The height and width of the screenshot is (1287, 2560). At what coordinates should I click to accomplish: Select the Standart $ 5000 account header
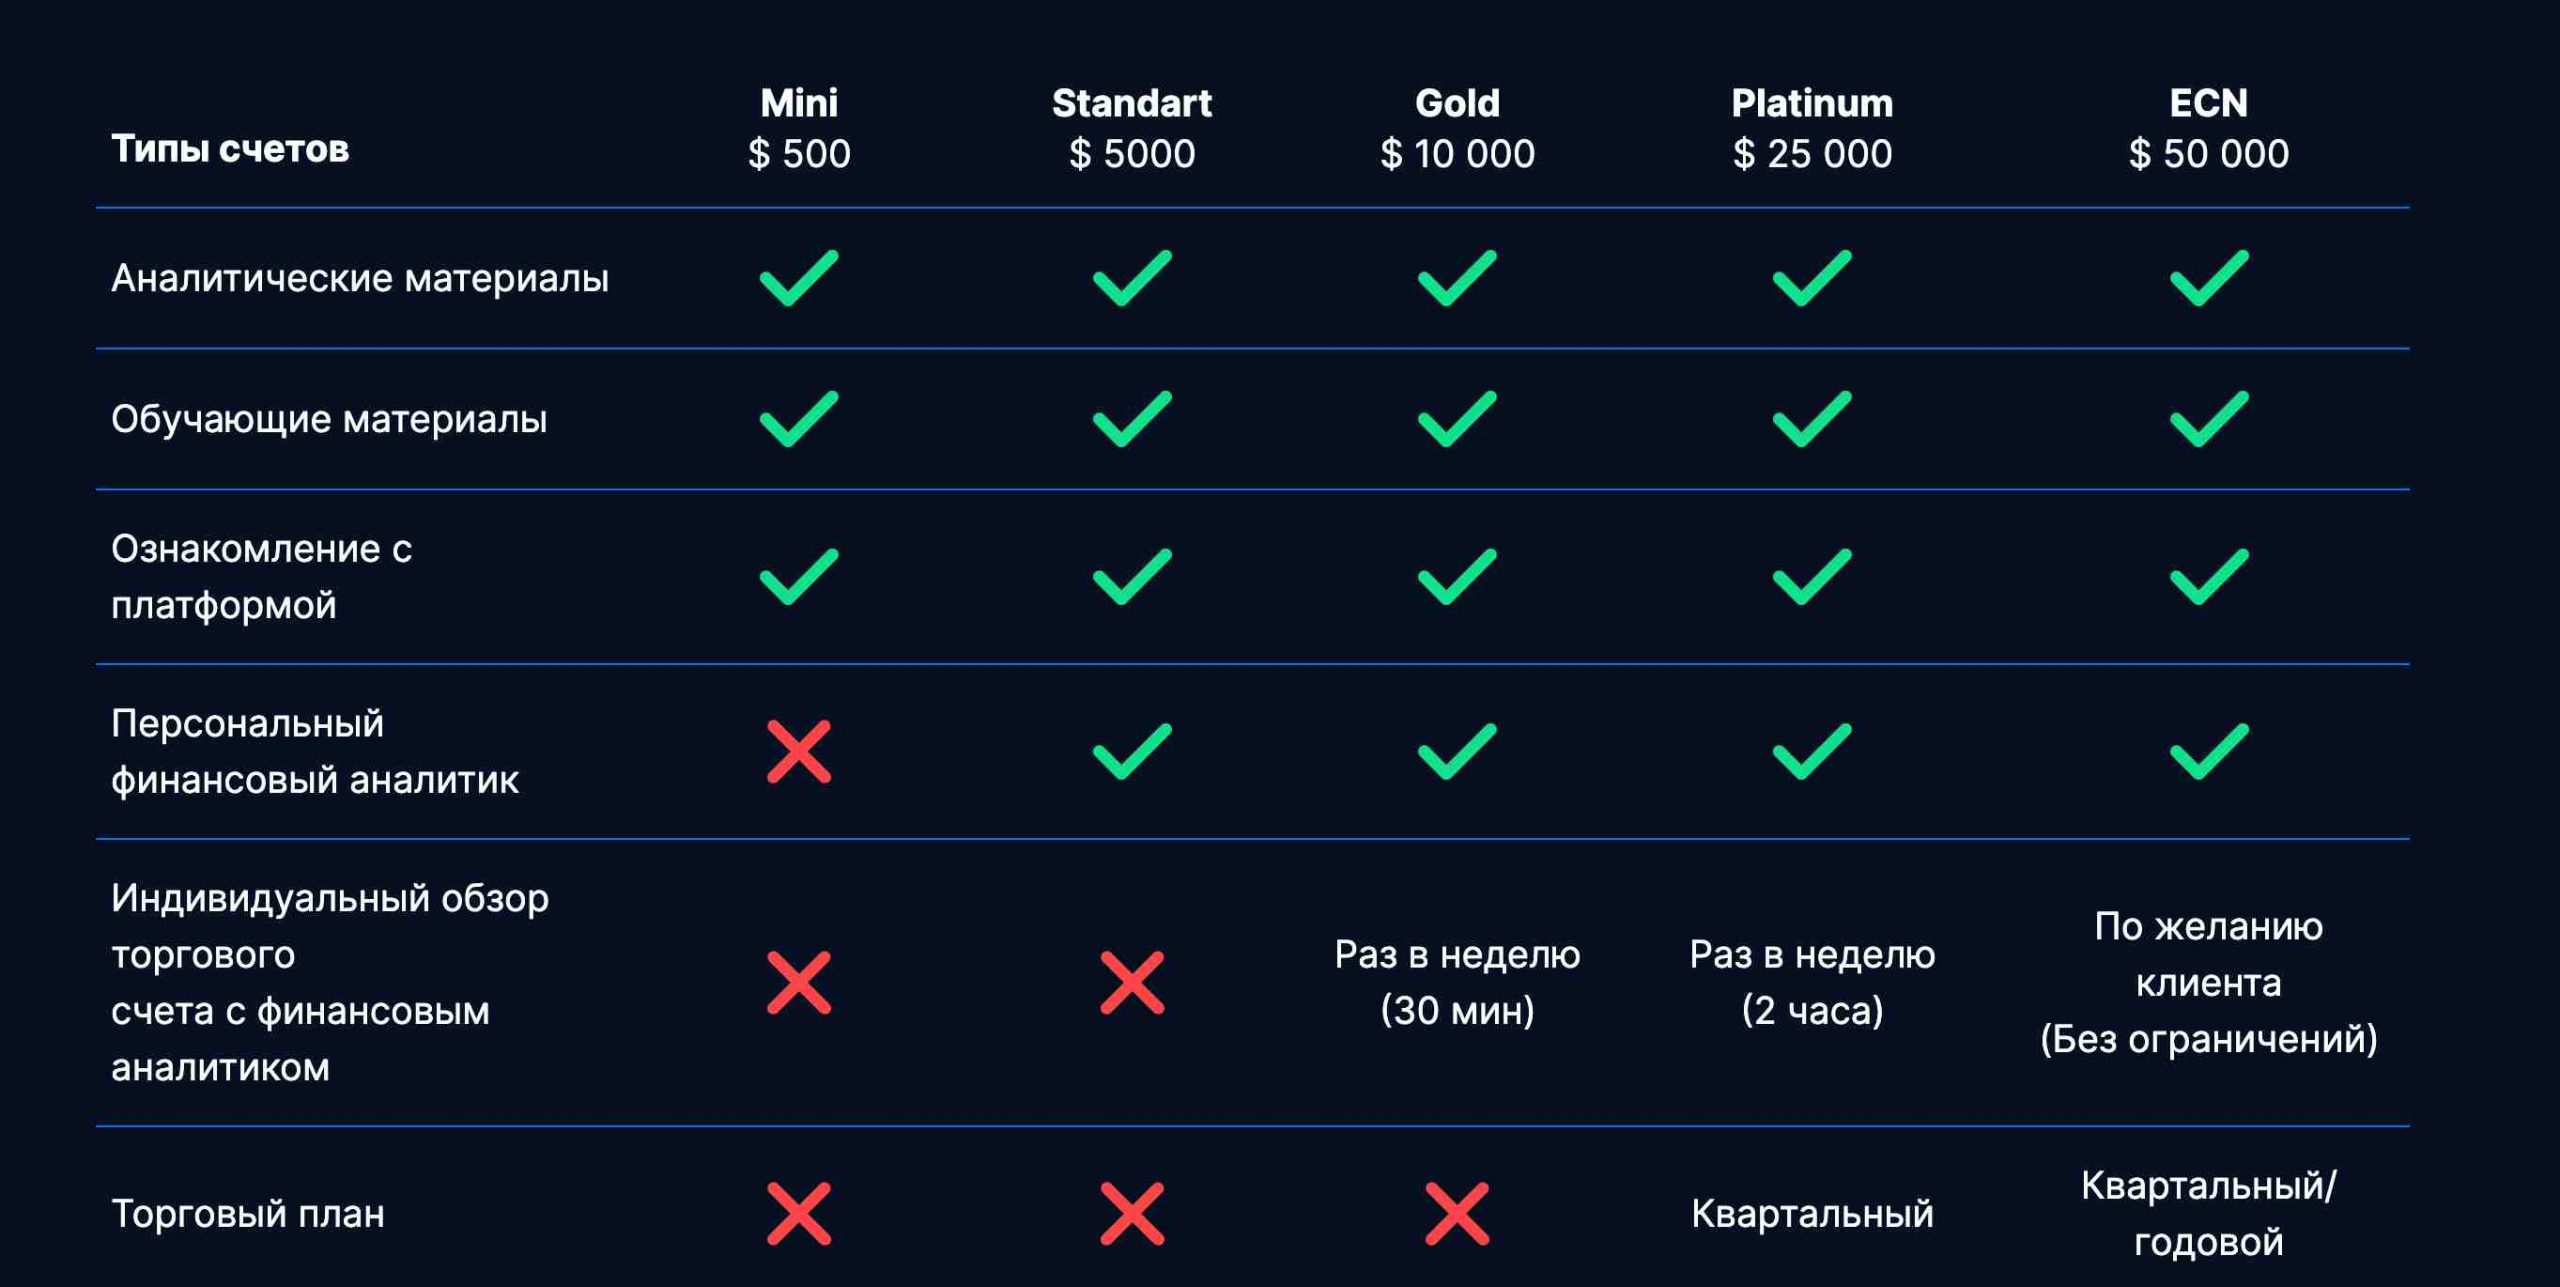(1131, 128)
